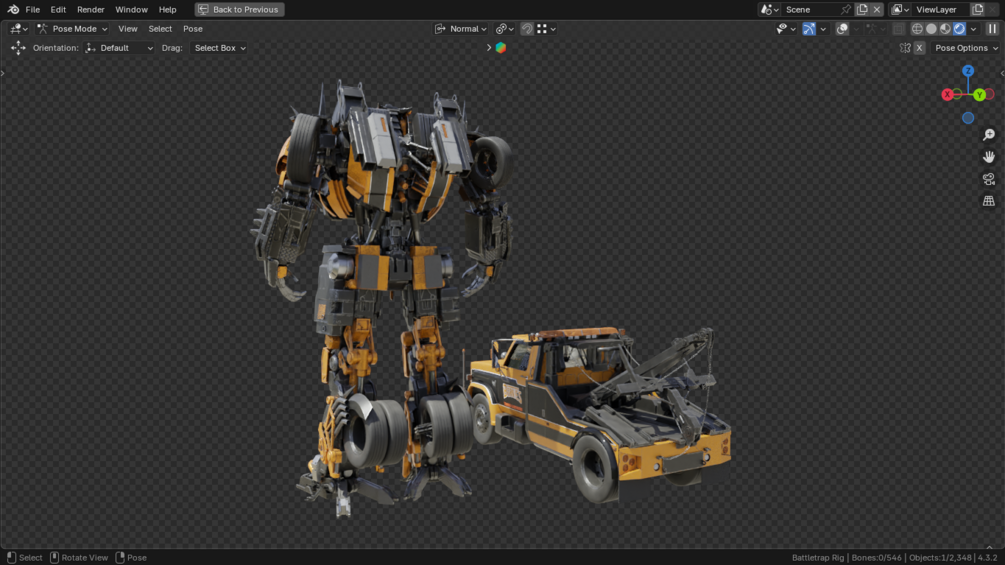Viewport: 1005px width, 565px height.
Task: Switch to solid shading
Action: pyautogui.click(x=931, y=29)
